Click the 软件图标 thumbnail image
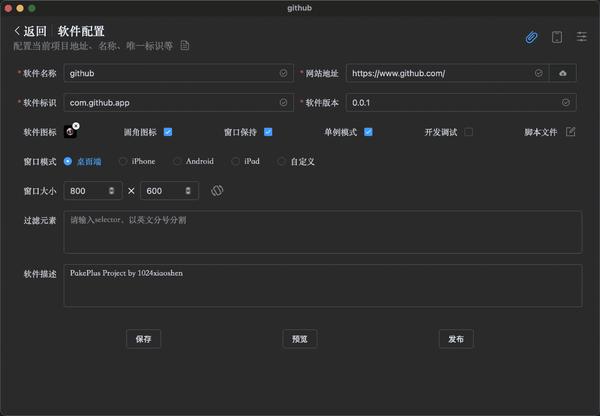The height and width of the screenshot is (416, 600). click(70, 132)
